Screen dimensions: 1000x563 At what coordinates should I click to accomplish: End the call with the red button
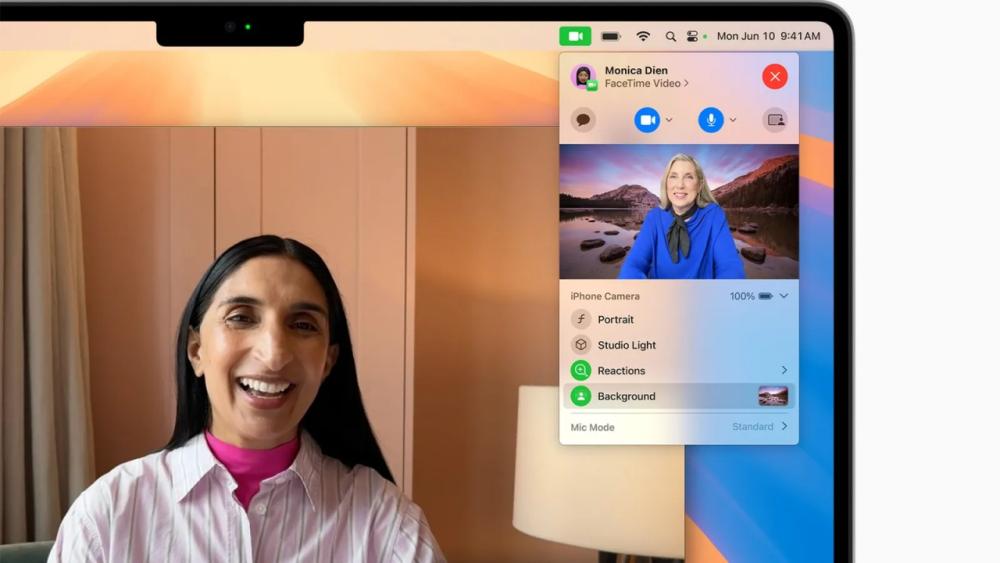pos(775,77)
